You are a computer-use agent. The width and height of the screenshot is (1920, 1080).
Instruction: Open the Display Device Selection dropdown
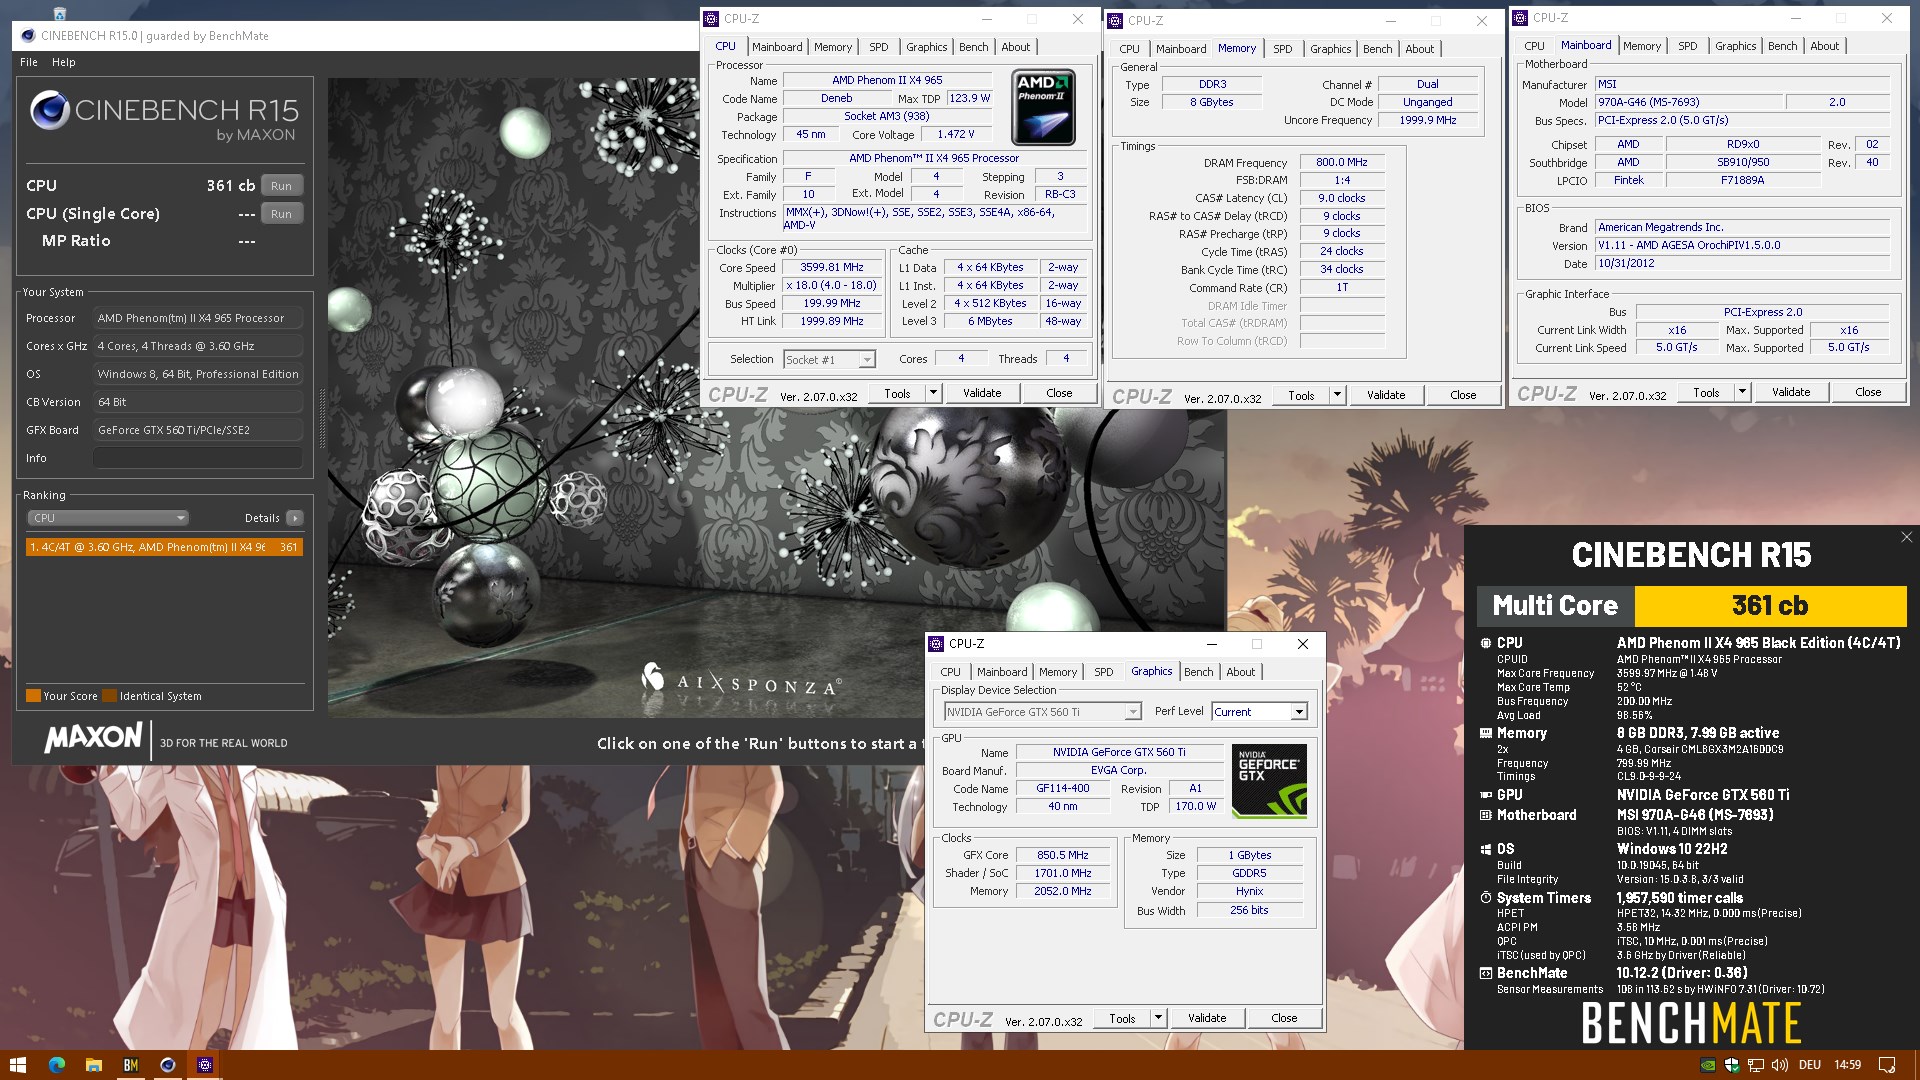click(1042, 712)
